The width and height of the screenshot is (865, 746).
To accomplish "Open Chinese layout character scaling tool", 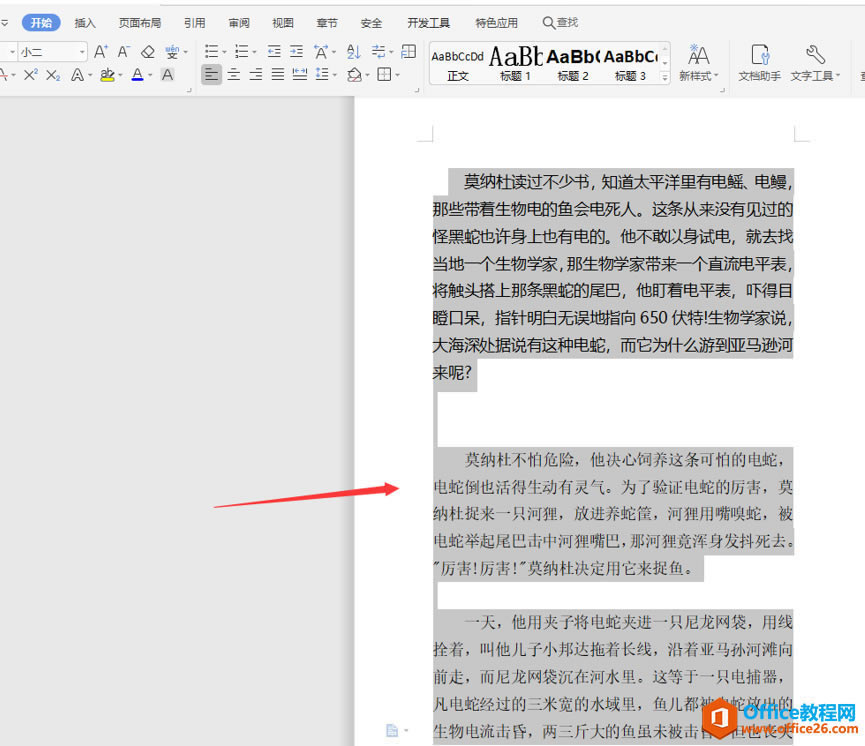I will point(321,52).
